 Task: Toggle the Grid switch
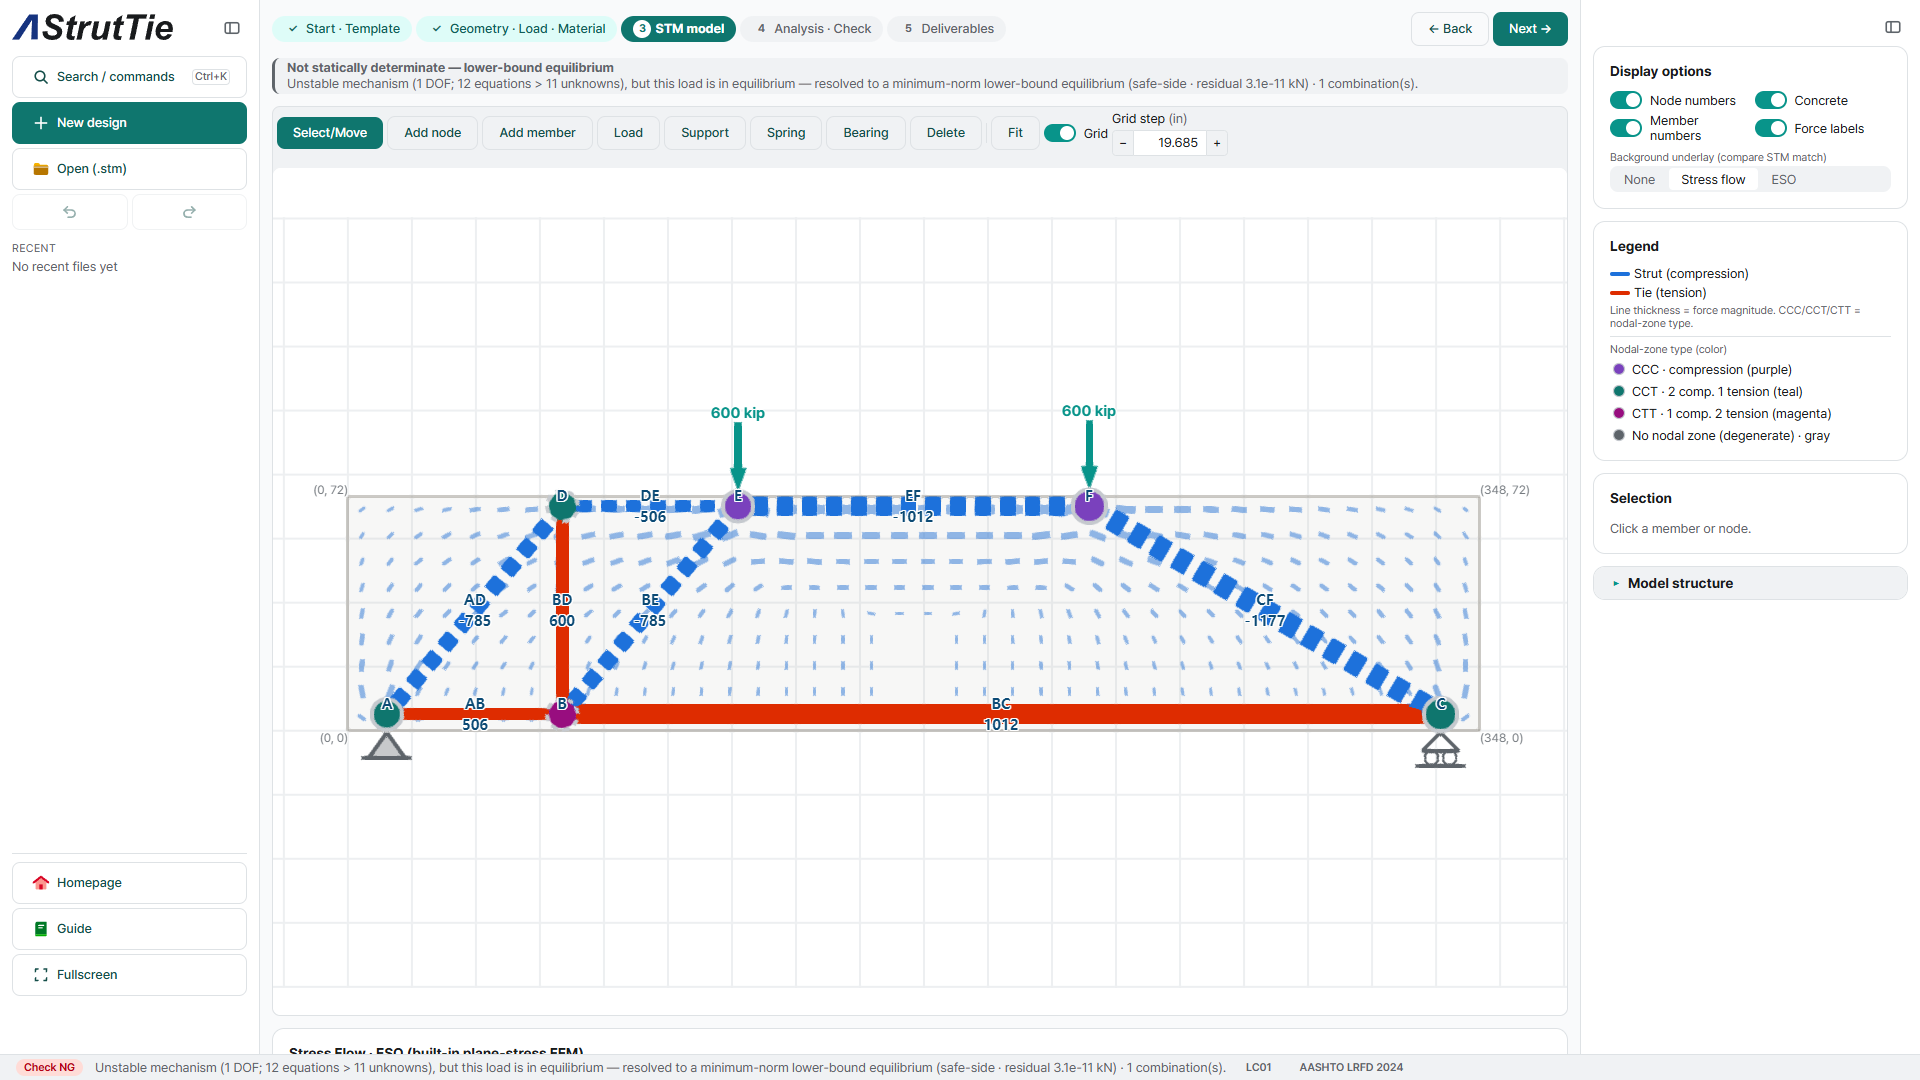[1060, 133]
